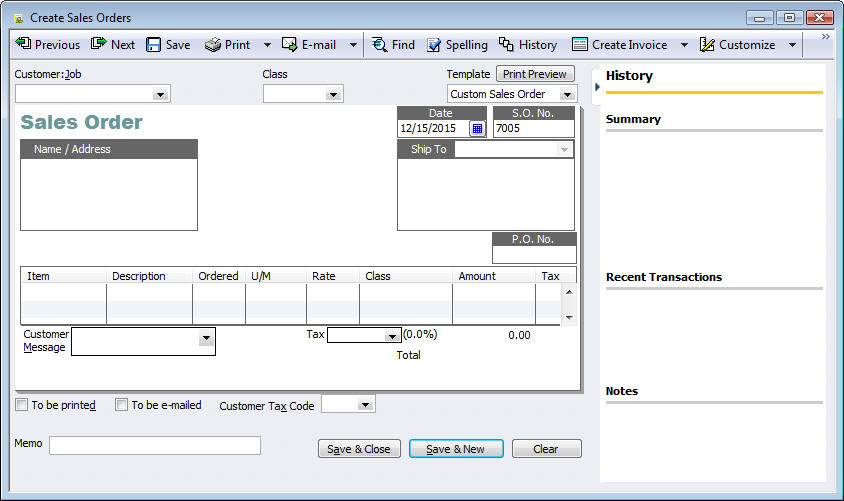
Task: Click the line items scroll up arrow
Action: tap(569, 292)
